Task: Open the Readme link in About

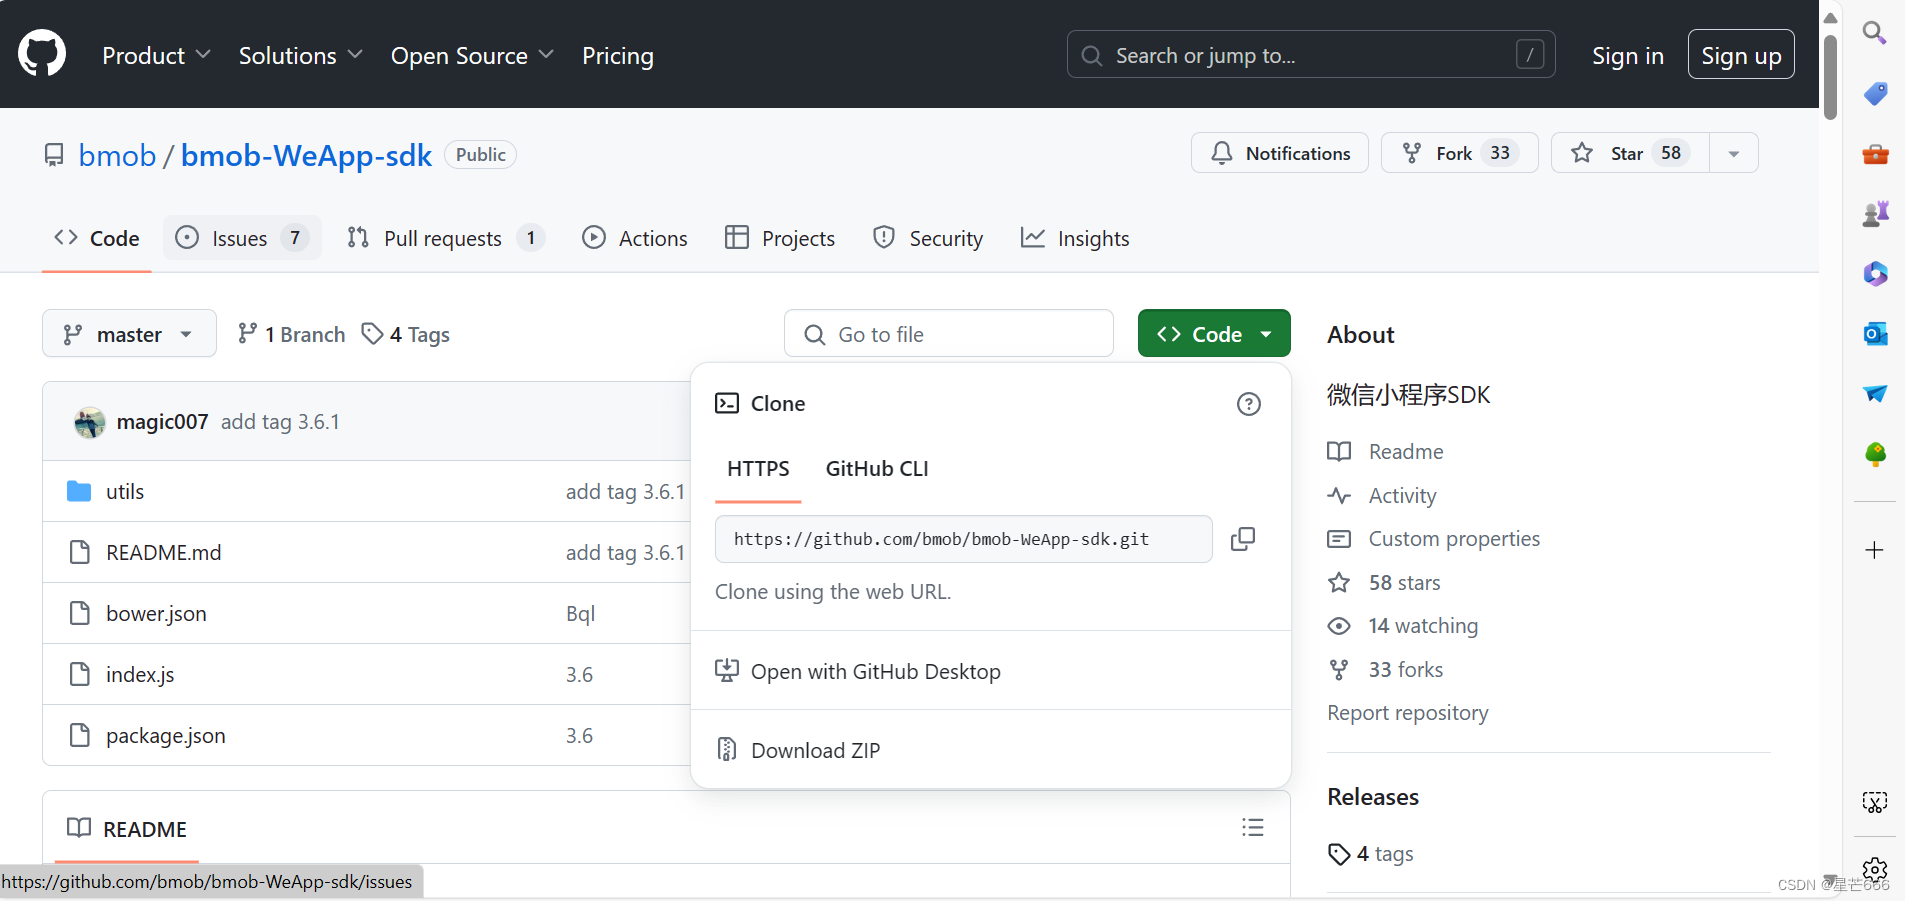Action: coord(1385,451)
